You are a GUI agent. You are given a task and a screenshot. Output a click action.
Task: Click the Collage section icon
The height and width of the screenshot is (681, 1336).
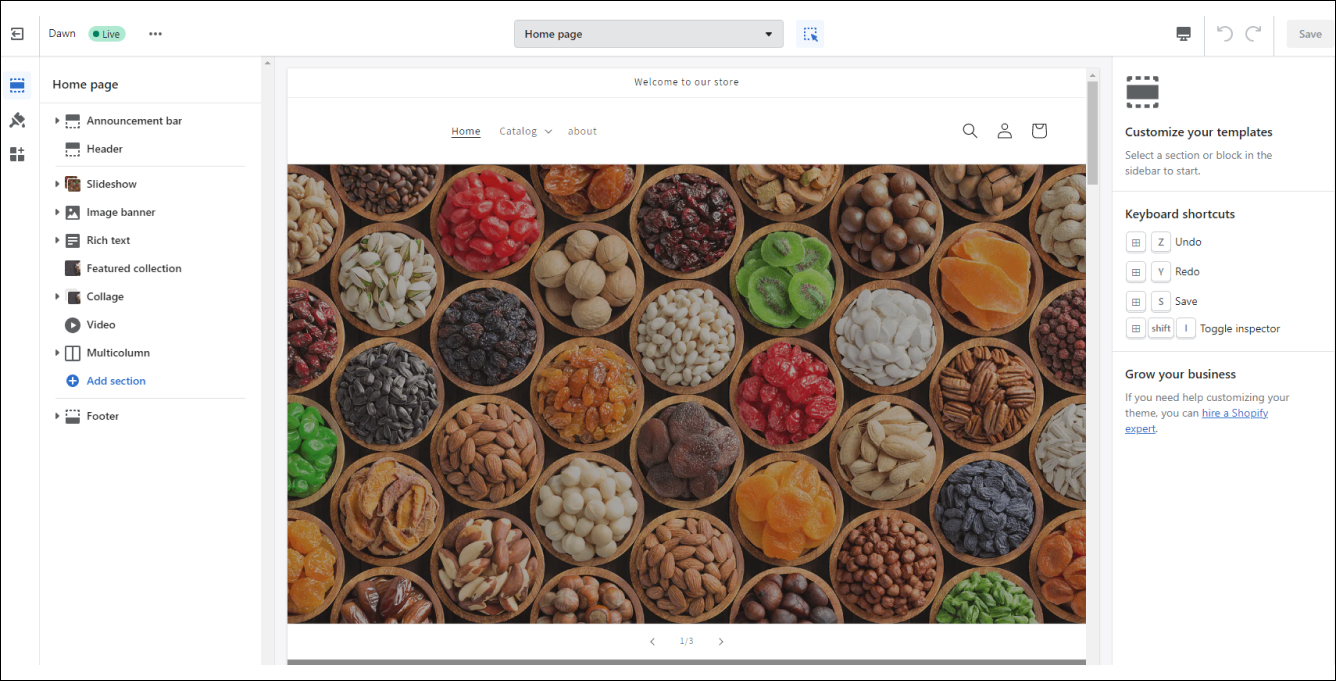click(x=72, y=296)
